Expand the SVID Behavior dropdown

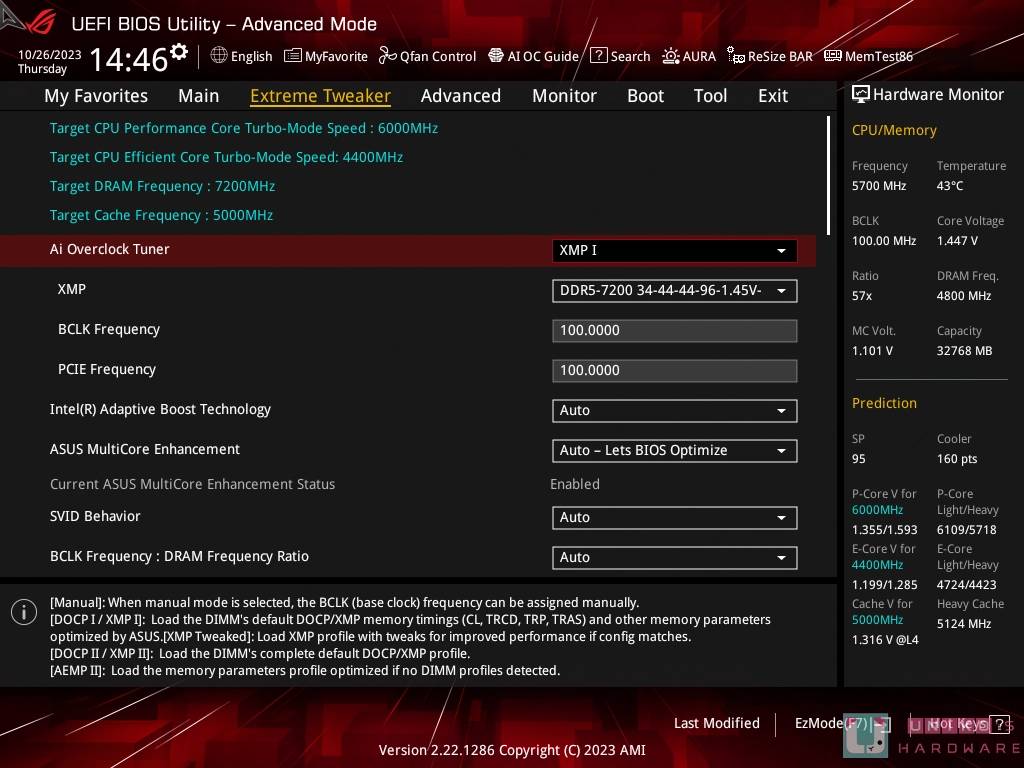point(674,517)
